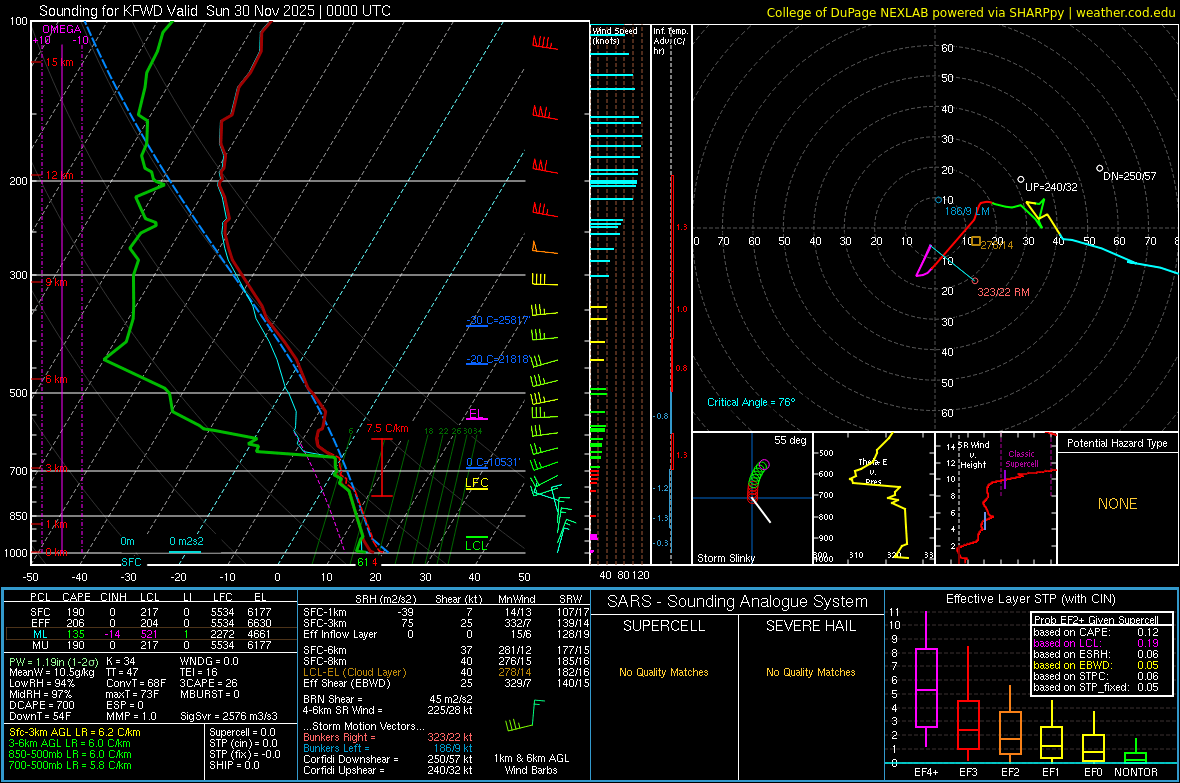1180x783 pixels.
Task: Click the 700-500mb LR = 5.8 C/km line
Action: click(x=70, y=765)
